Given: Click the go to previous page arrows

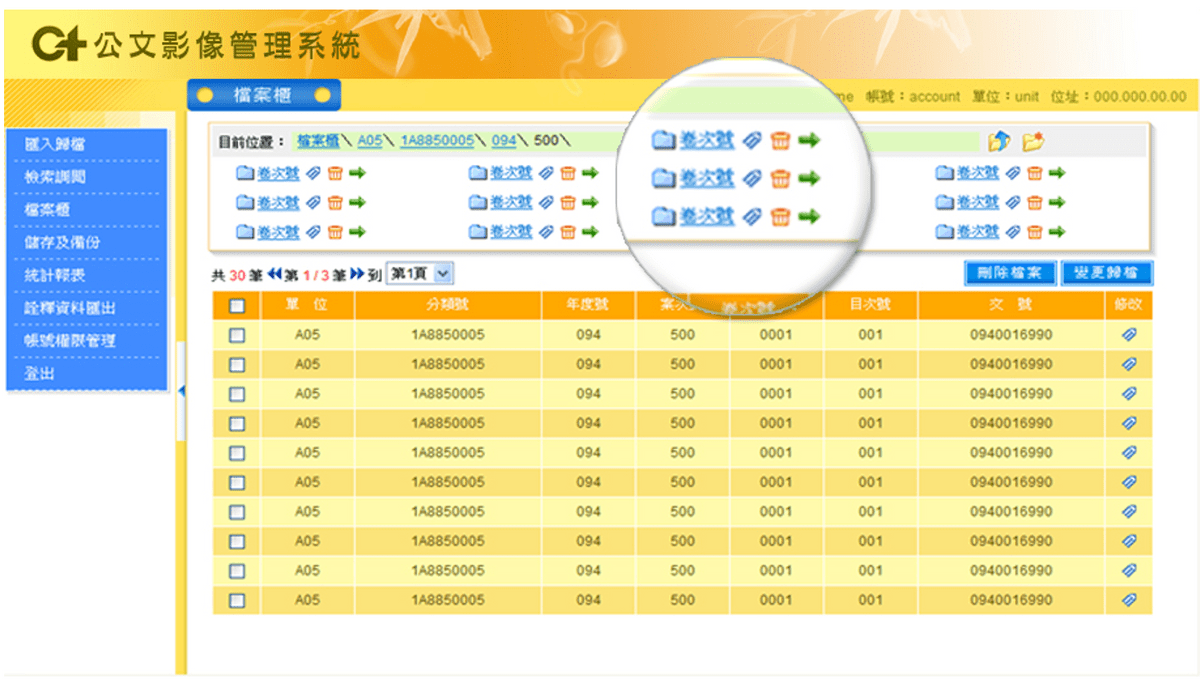Looking at the screenshot, I should pos(275,274).
